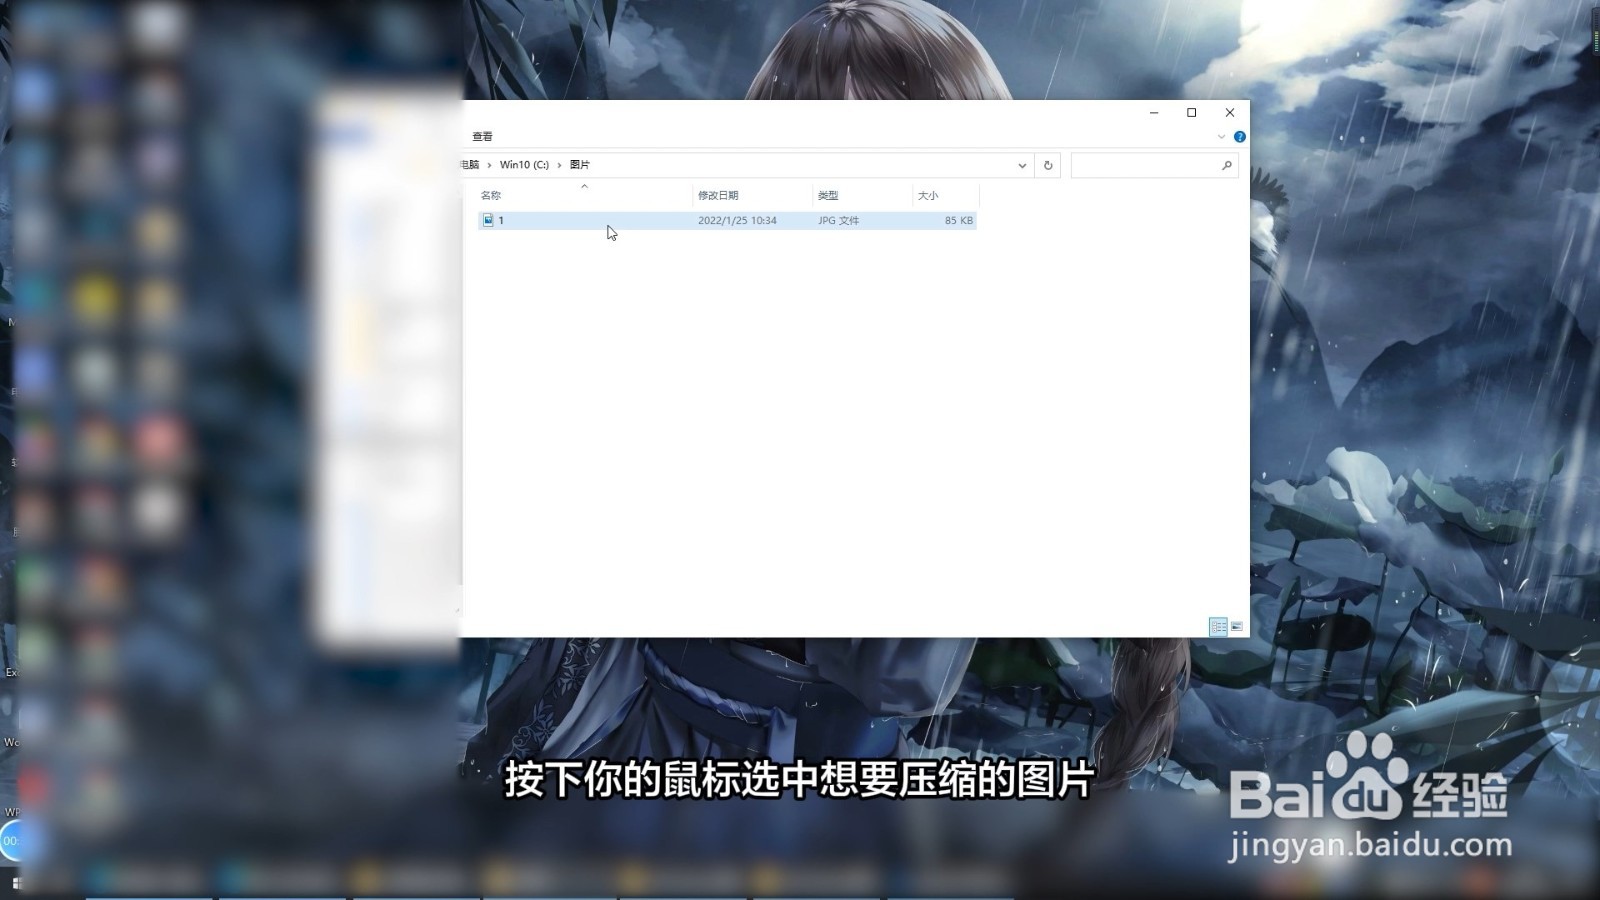Maximize the Explorer window

[1192, 113]
